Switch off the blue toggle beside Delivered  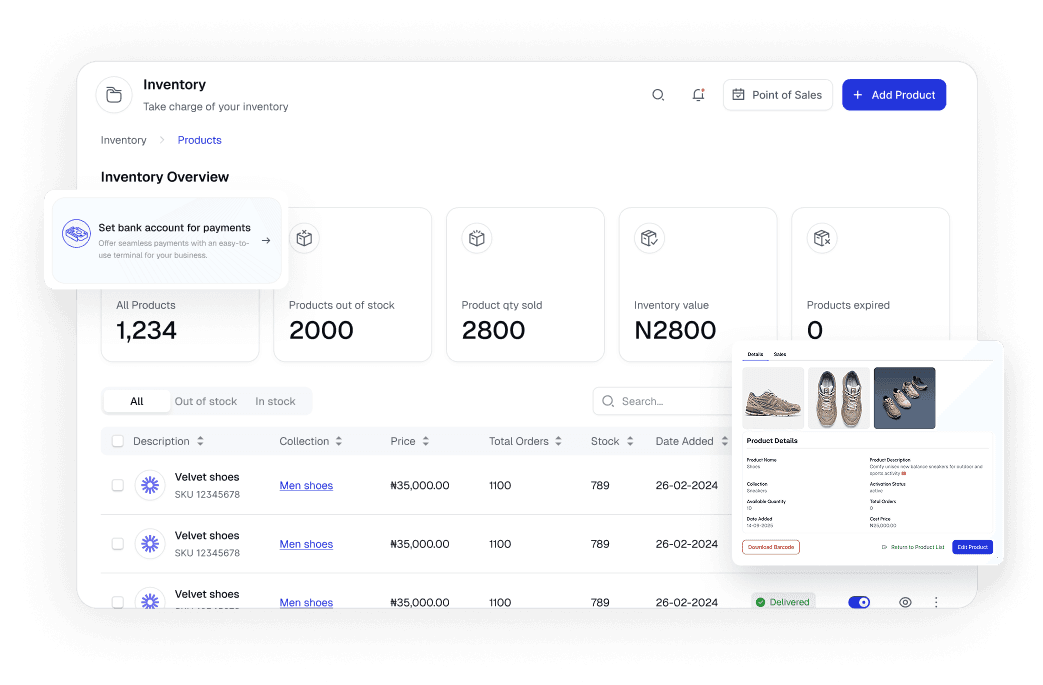click(859, 602)
